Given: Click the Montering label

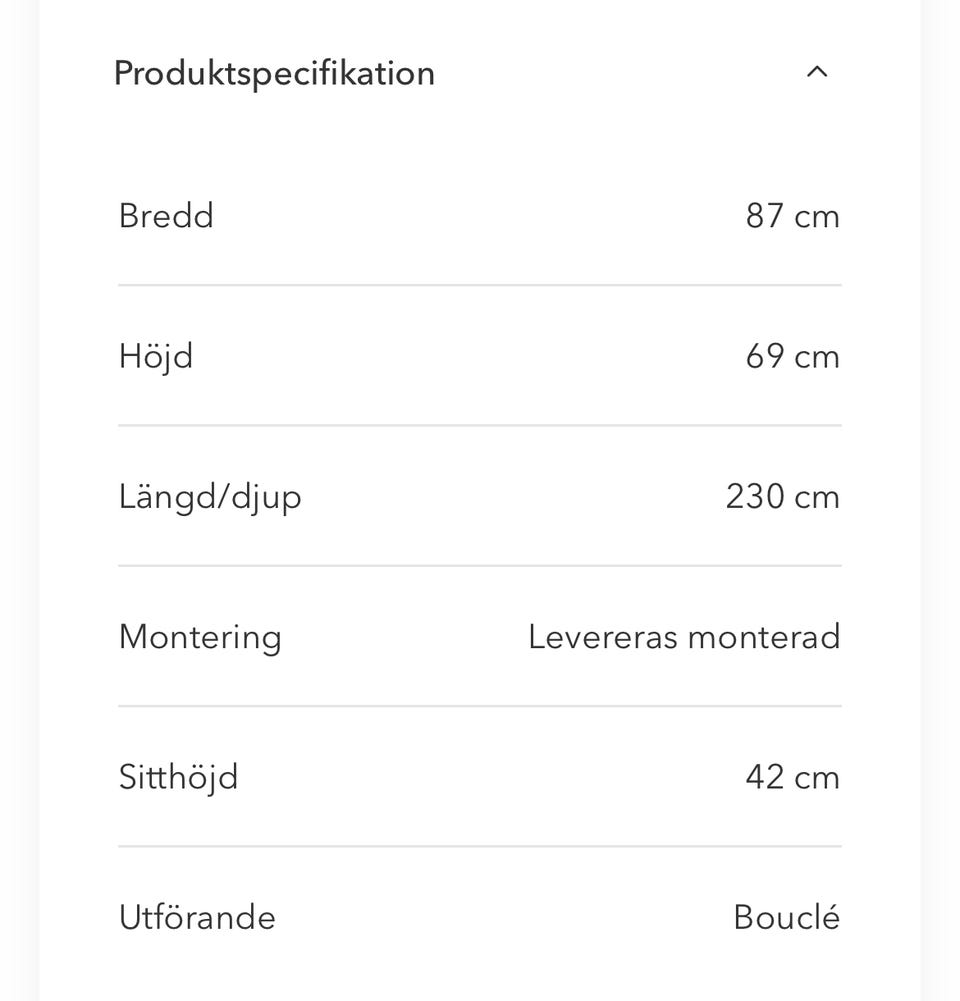Looking at the screenshot, I should click(200, 637).
